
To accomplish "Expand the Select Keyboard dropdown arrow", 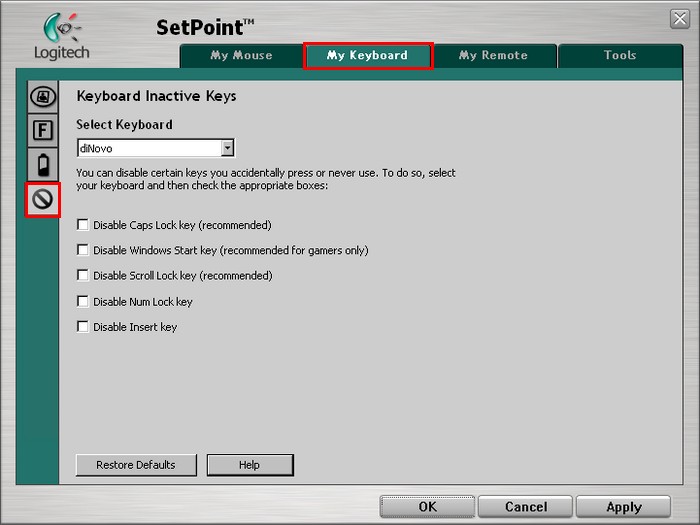I will click(x=227, y=148).
